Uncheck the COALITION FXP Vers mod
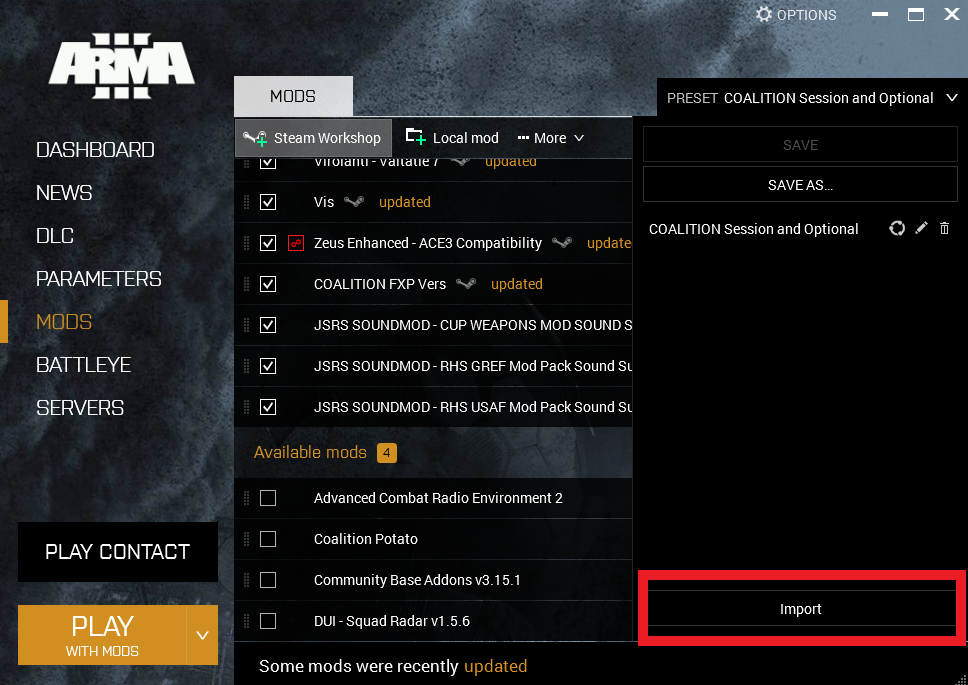Image resolution: width=968 pixels, height=685 pixels. tap(268, 284)
